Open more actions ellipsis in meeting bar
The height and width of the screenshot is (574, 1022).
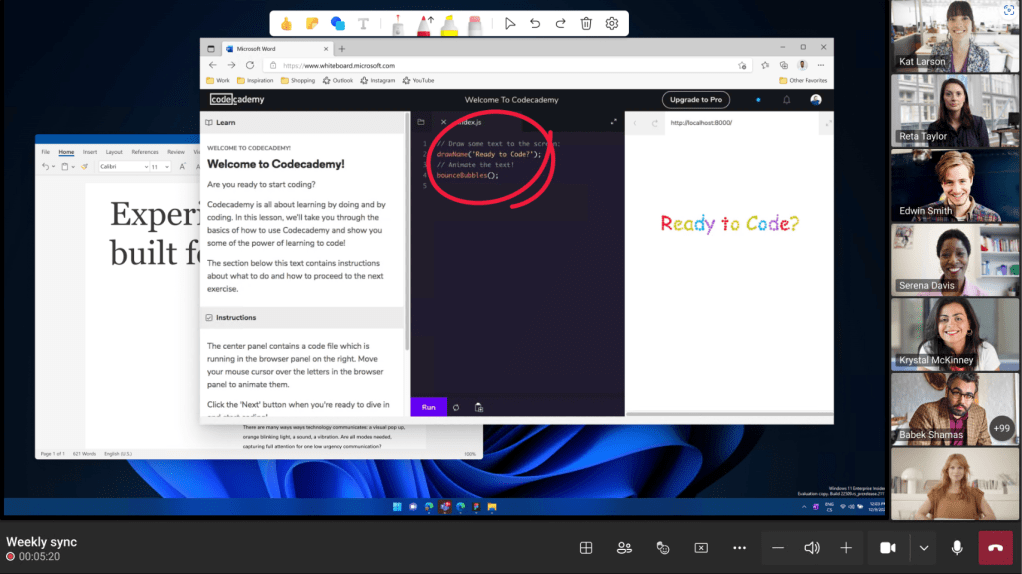tap(739, 547)
